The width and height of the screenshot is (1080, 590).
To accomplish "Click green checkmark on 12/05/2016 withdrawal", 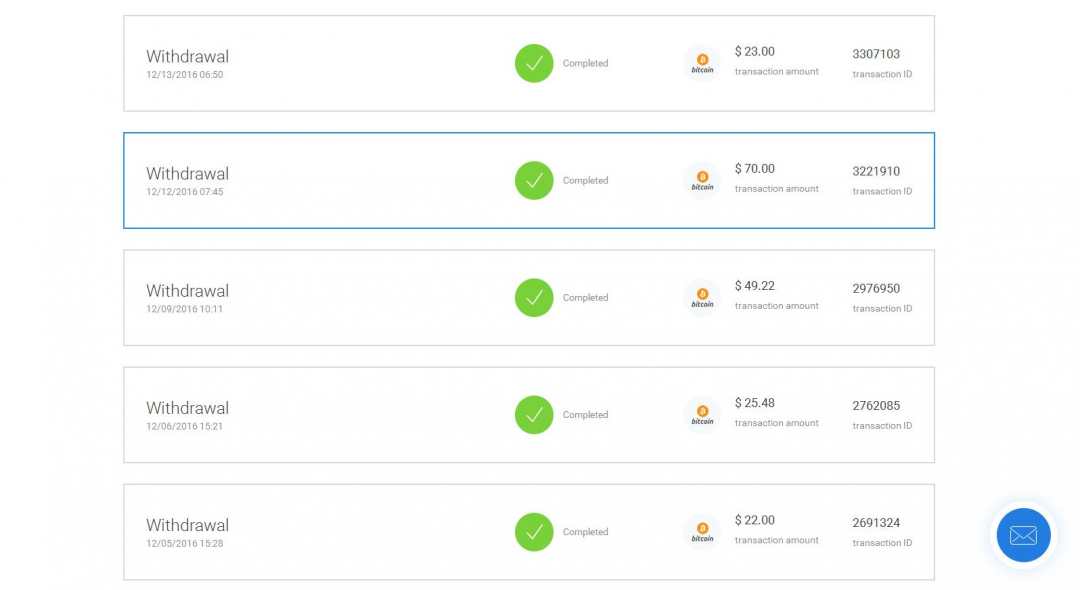I will coord(534,531).
